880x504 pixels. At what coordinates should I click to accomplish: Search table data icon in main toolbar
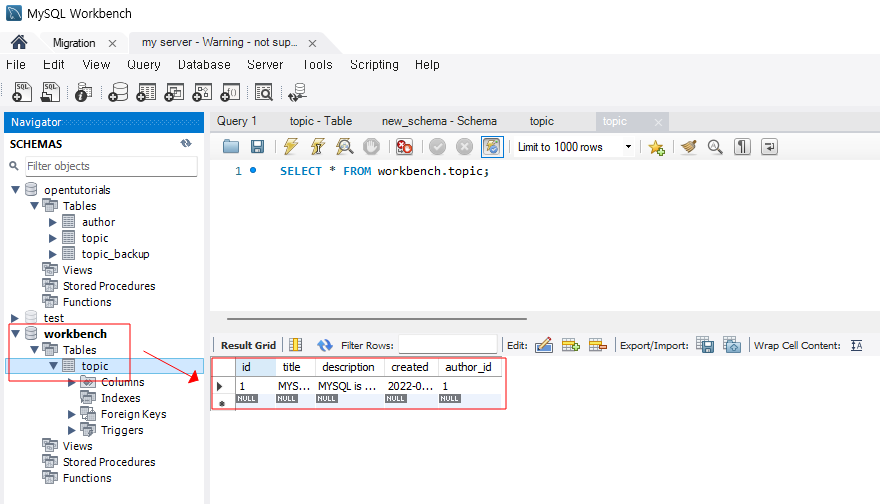pos(263,92)
